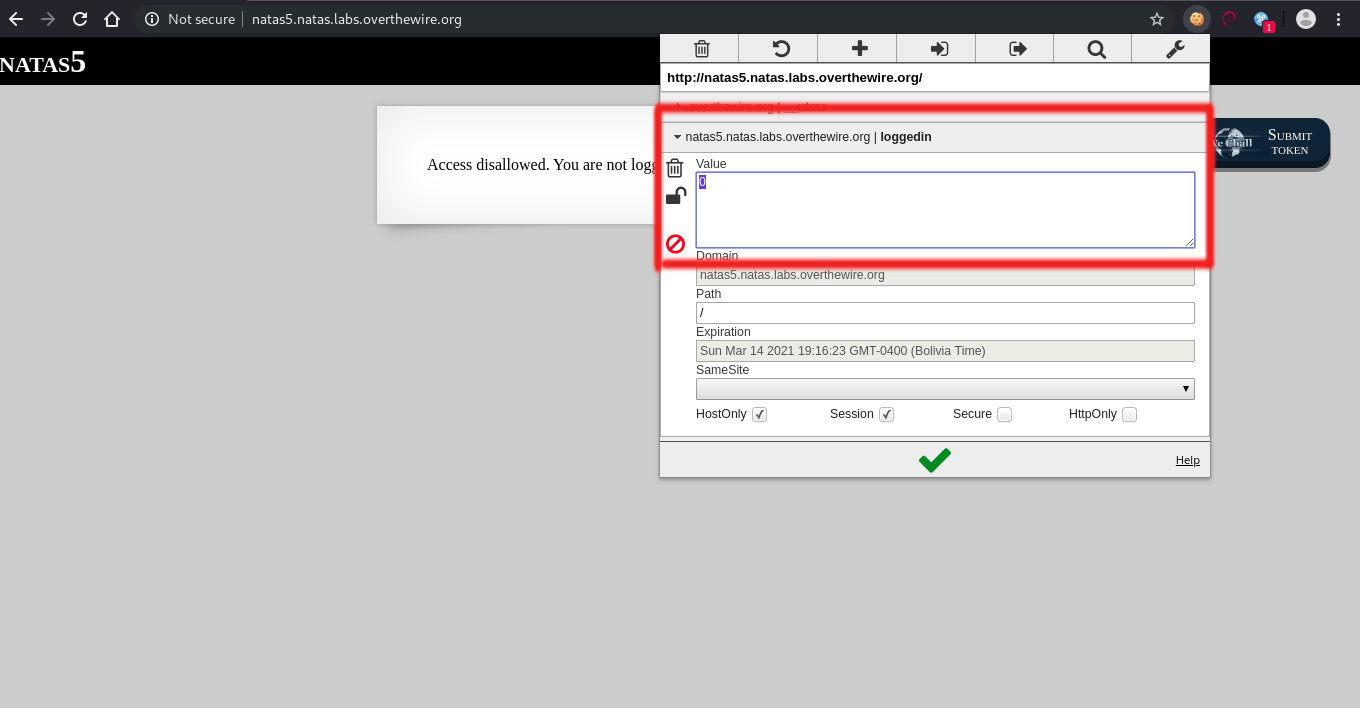Viewport: 1360px width, 708px height.
Task: Import cookies using the arrow-in icon
Action: click(938, 48)
